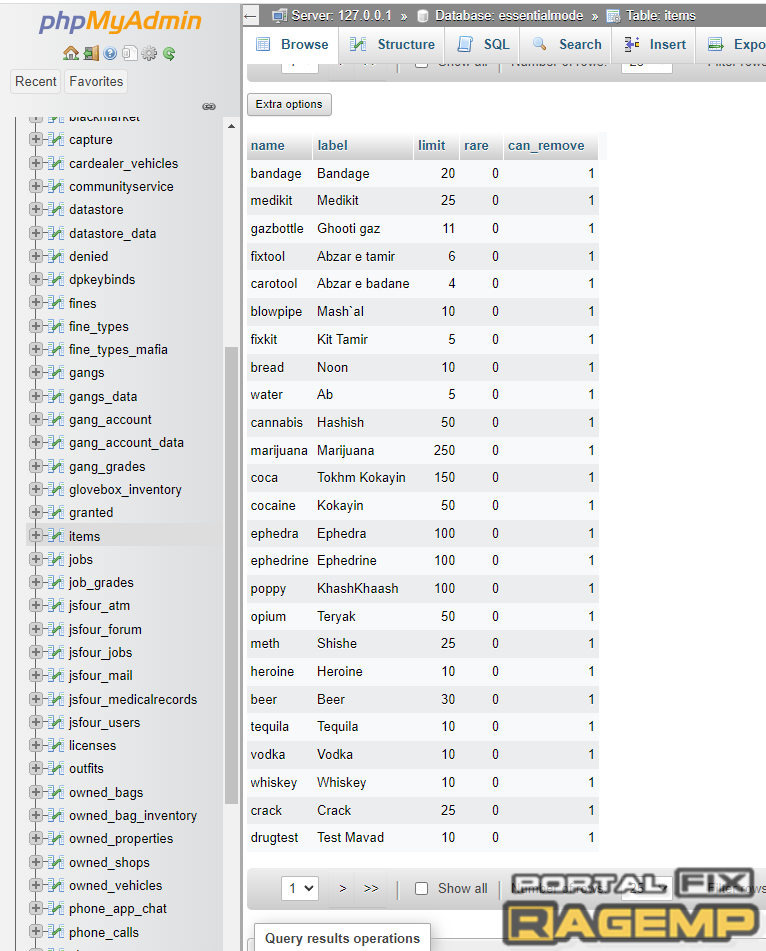Go to next page with > button
This screenshot has width=766, height=951.
point(343,889)
